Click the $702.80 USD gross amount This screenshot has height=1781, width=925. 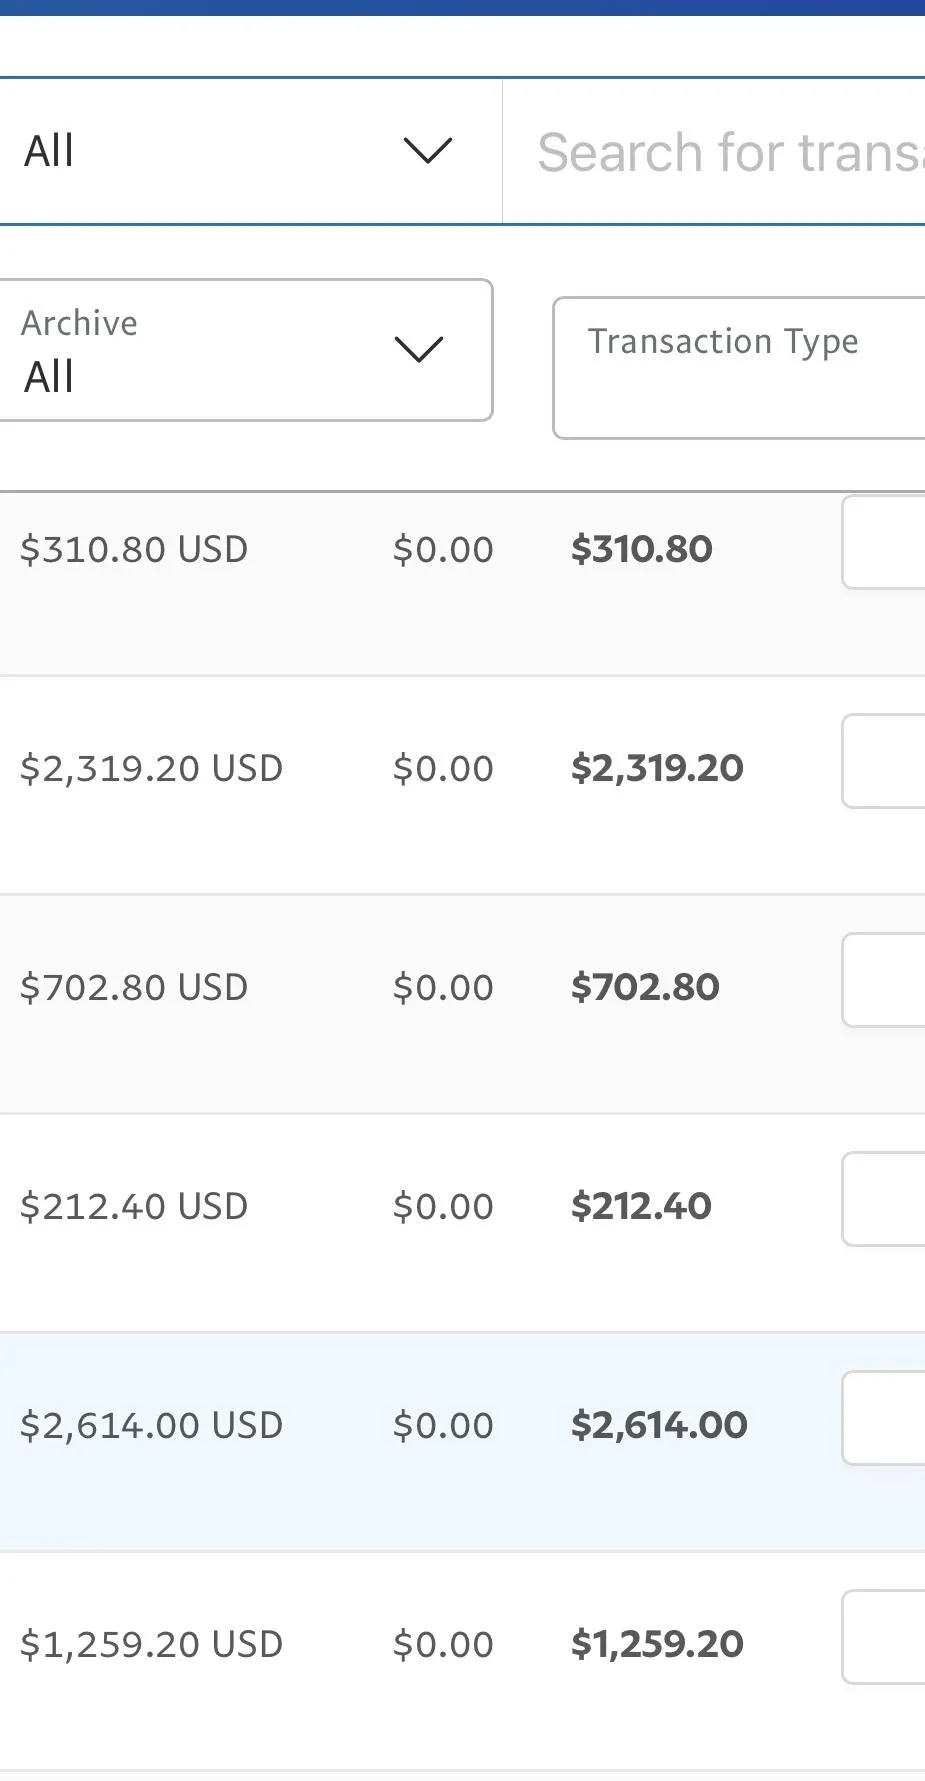(134, 987)
